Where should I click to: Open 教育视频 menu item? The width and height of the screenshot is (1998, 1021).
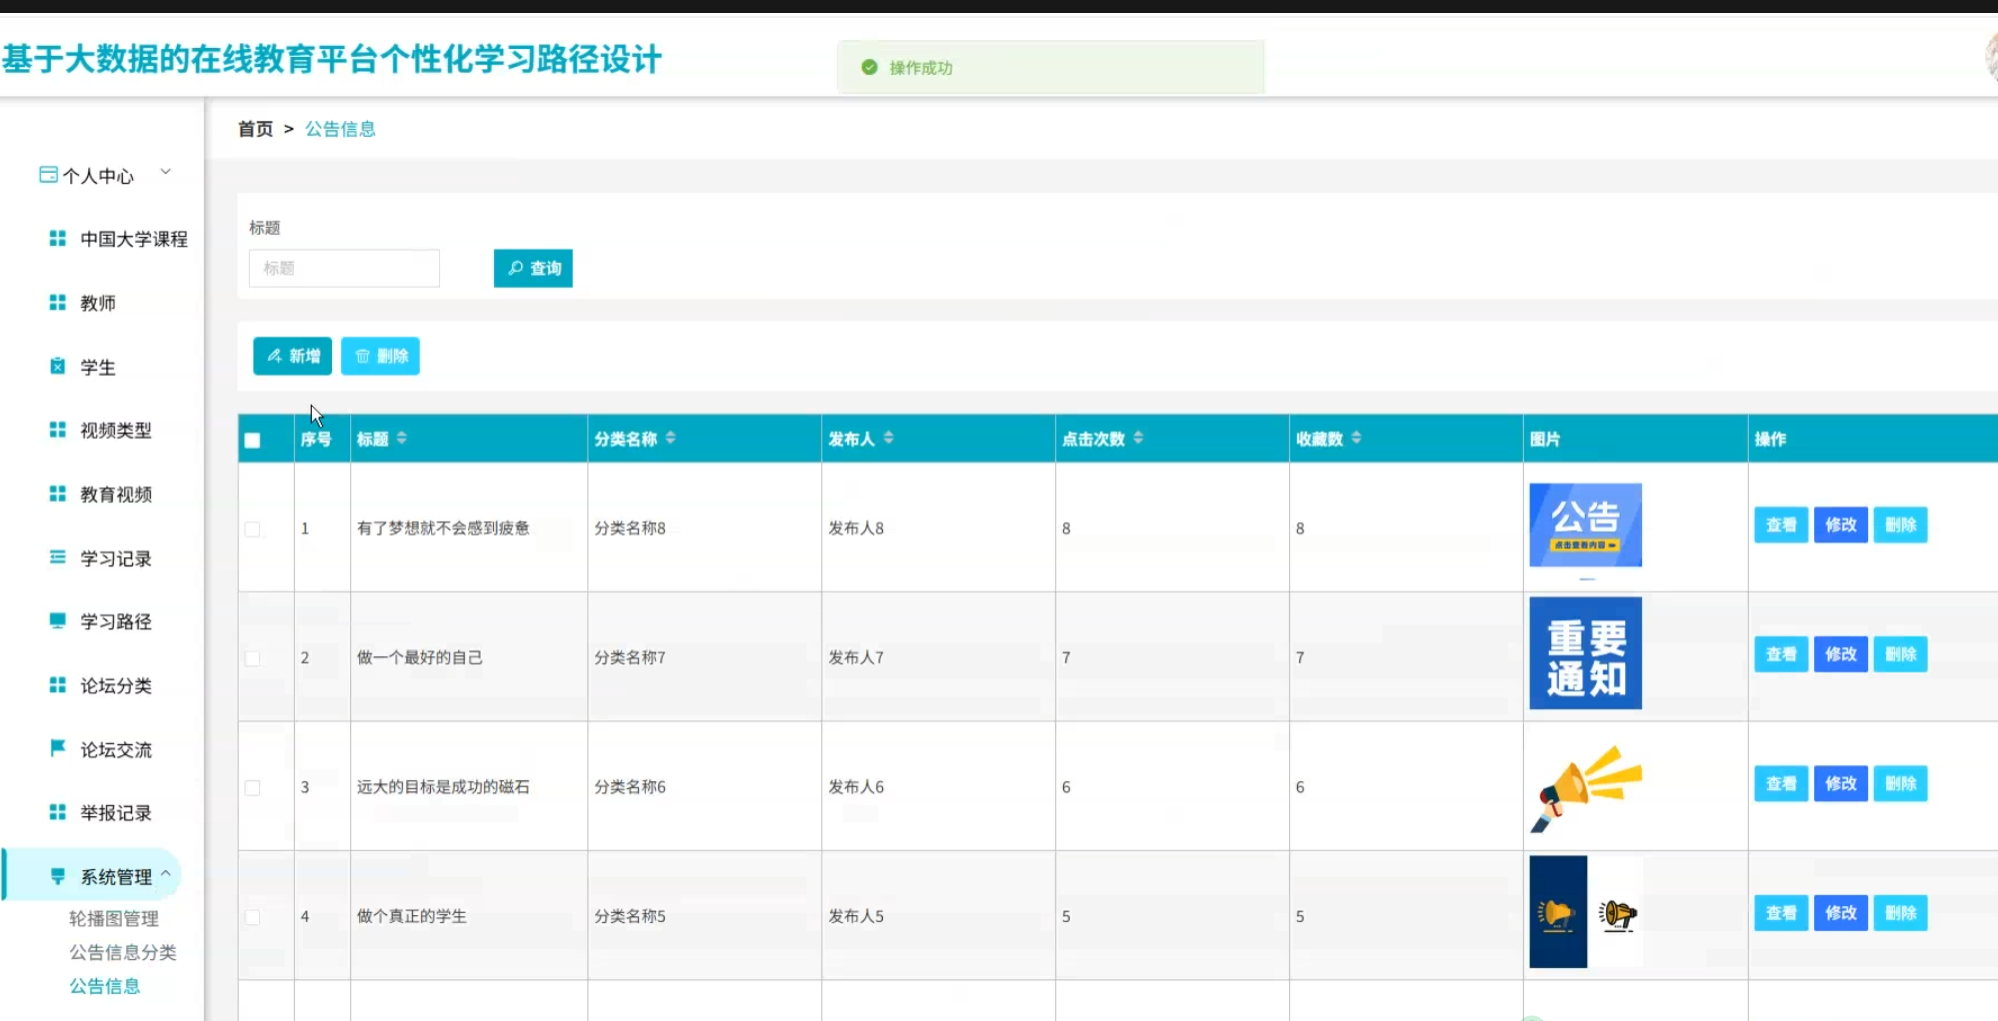(116, 494)
